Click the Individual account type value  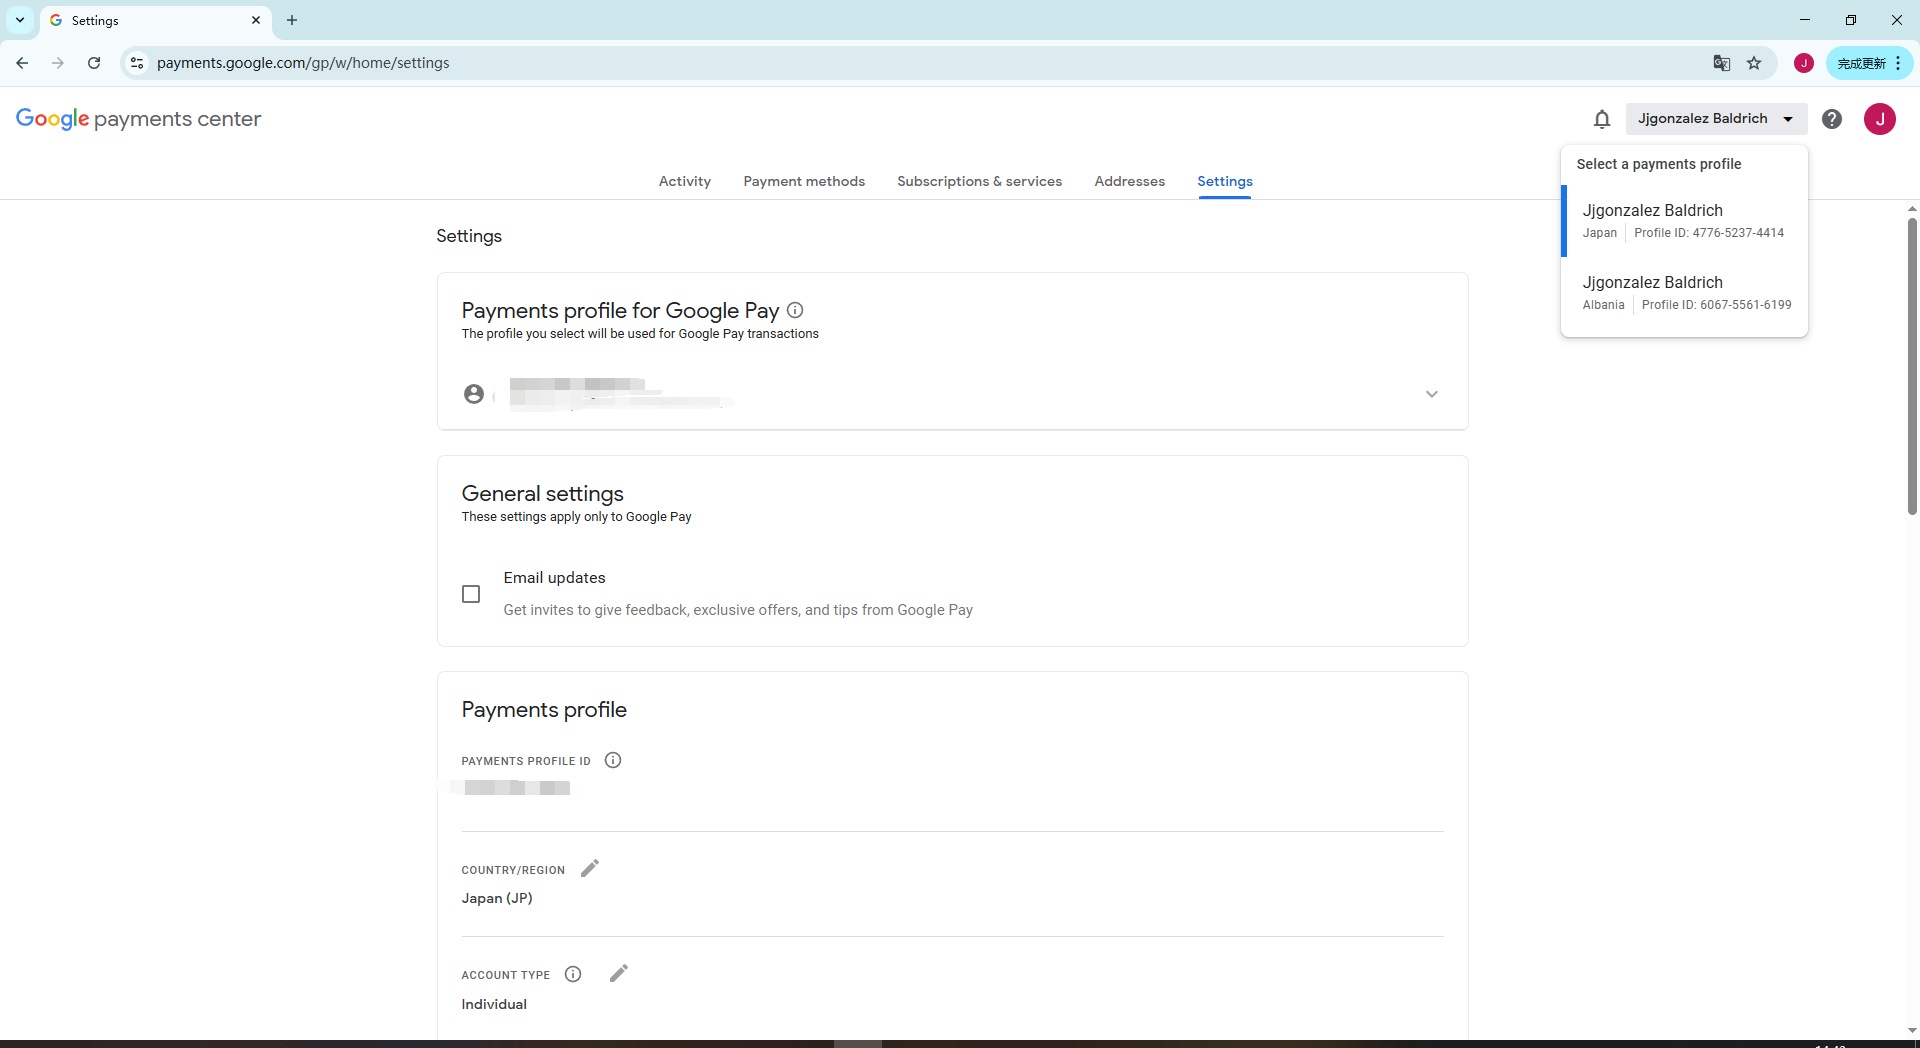494,1004
